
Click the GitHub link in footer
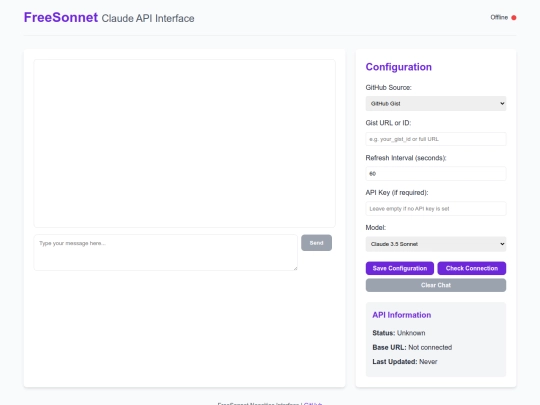[x=313, y=404]
